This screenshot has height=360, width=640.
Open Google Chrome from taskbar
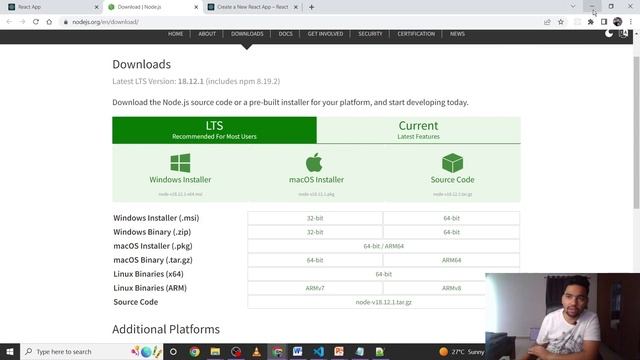tap(195, 351)
